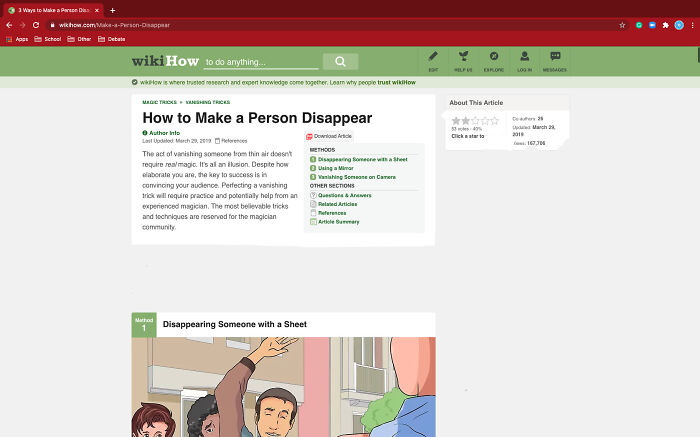The height and width of the screenshot is (437, 700).
Task: Bookmark this page with the star icon
Action: (622, 25)
